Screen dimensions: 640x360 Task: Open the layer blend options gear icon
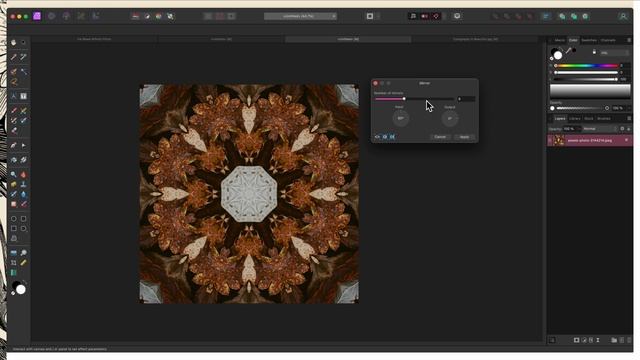coord(622,129)
